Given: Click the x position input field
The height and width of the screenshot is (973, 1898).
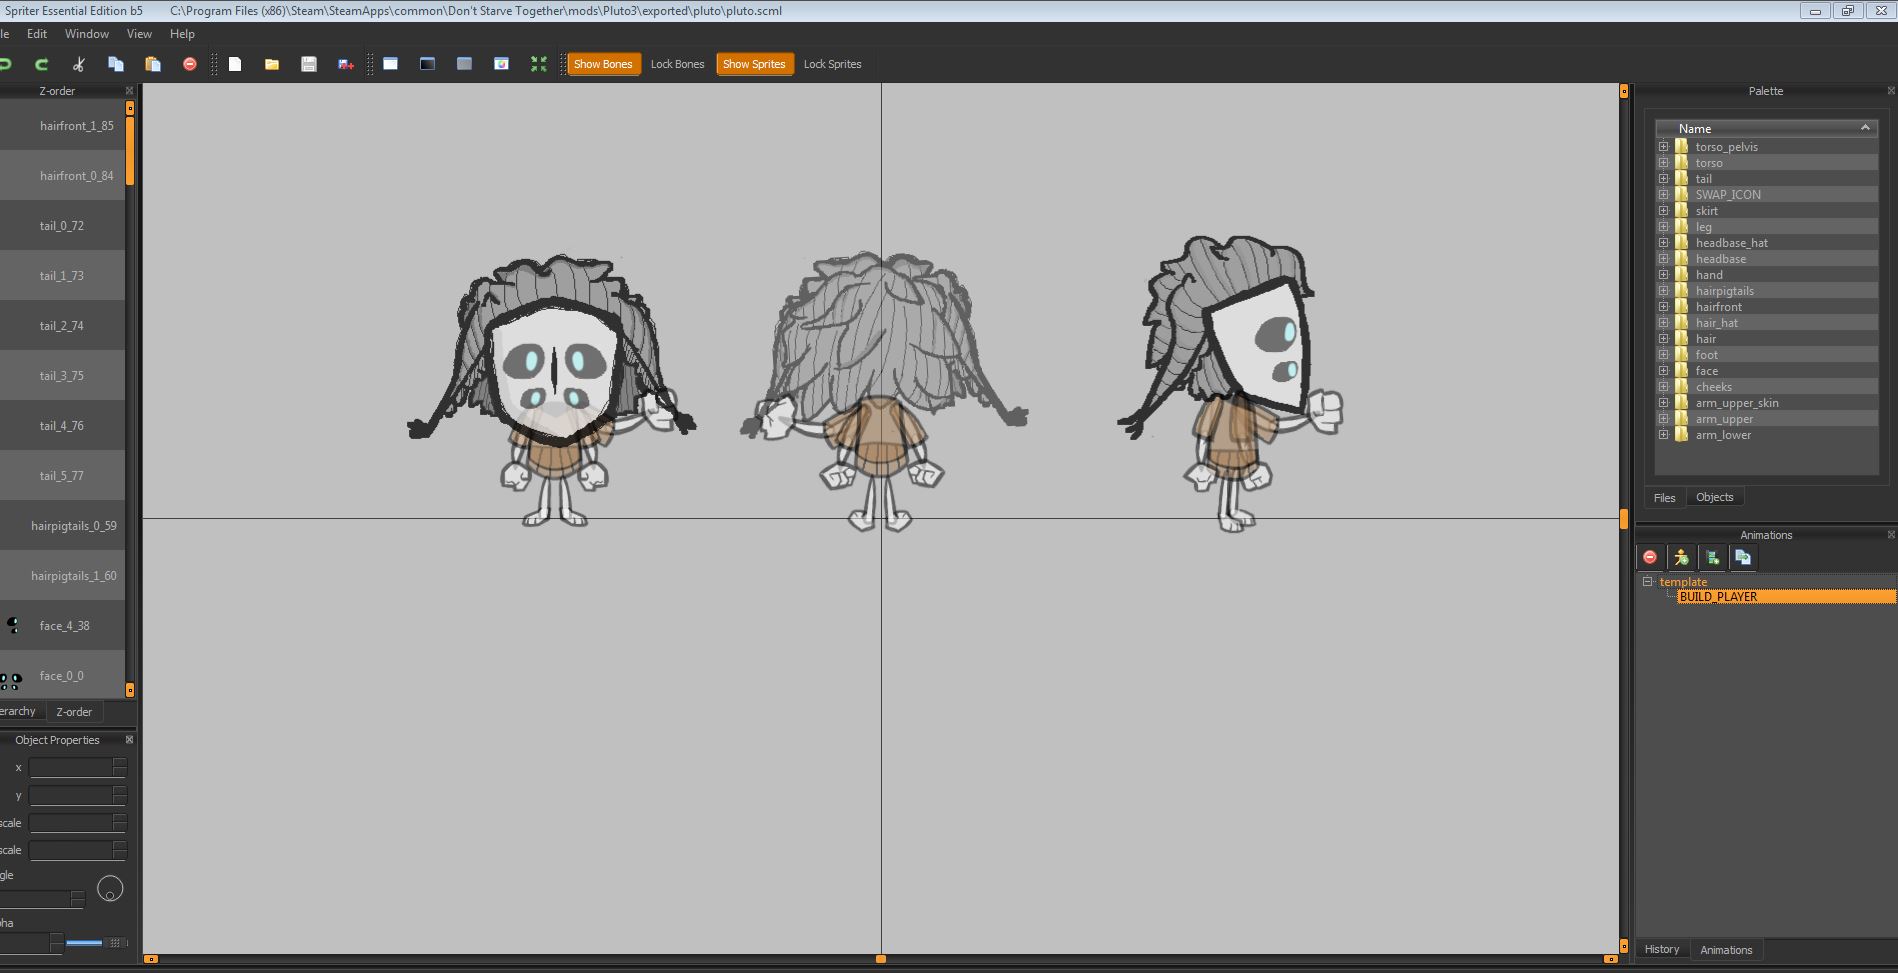Looking at the screenshot, I should pos(71,768).
